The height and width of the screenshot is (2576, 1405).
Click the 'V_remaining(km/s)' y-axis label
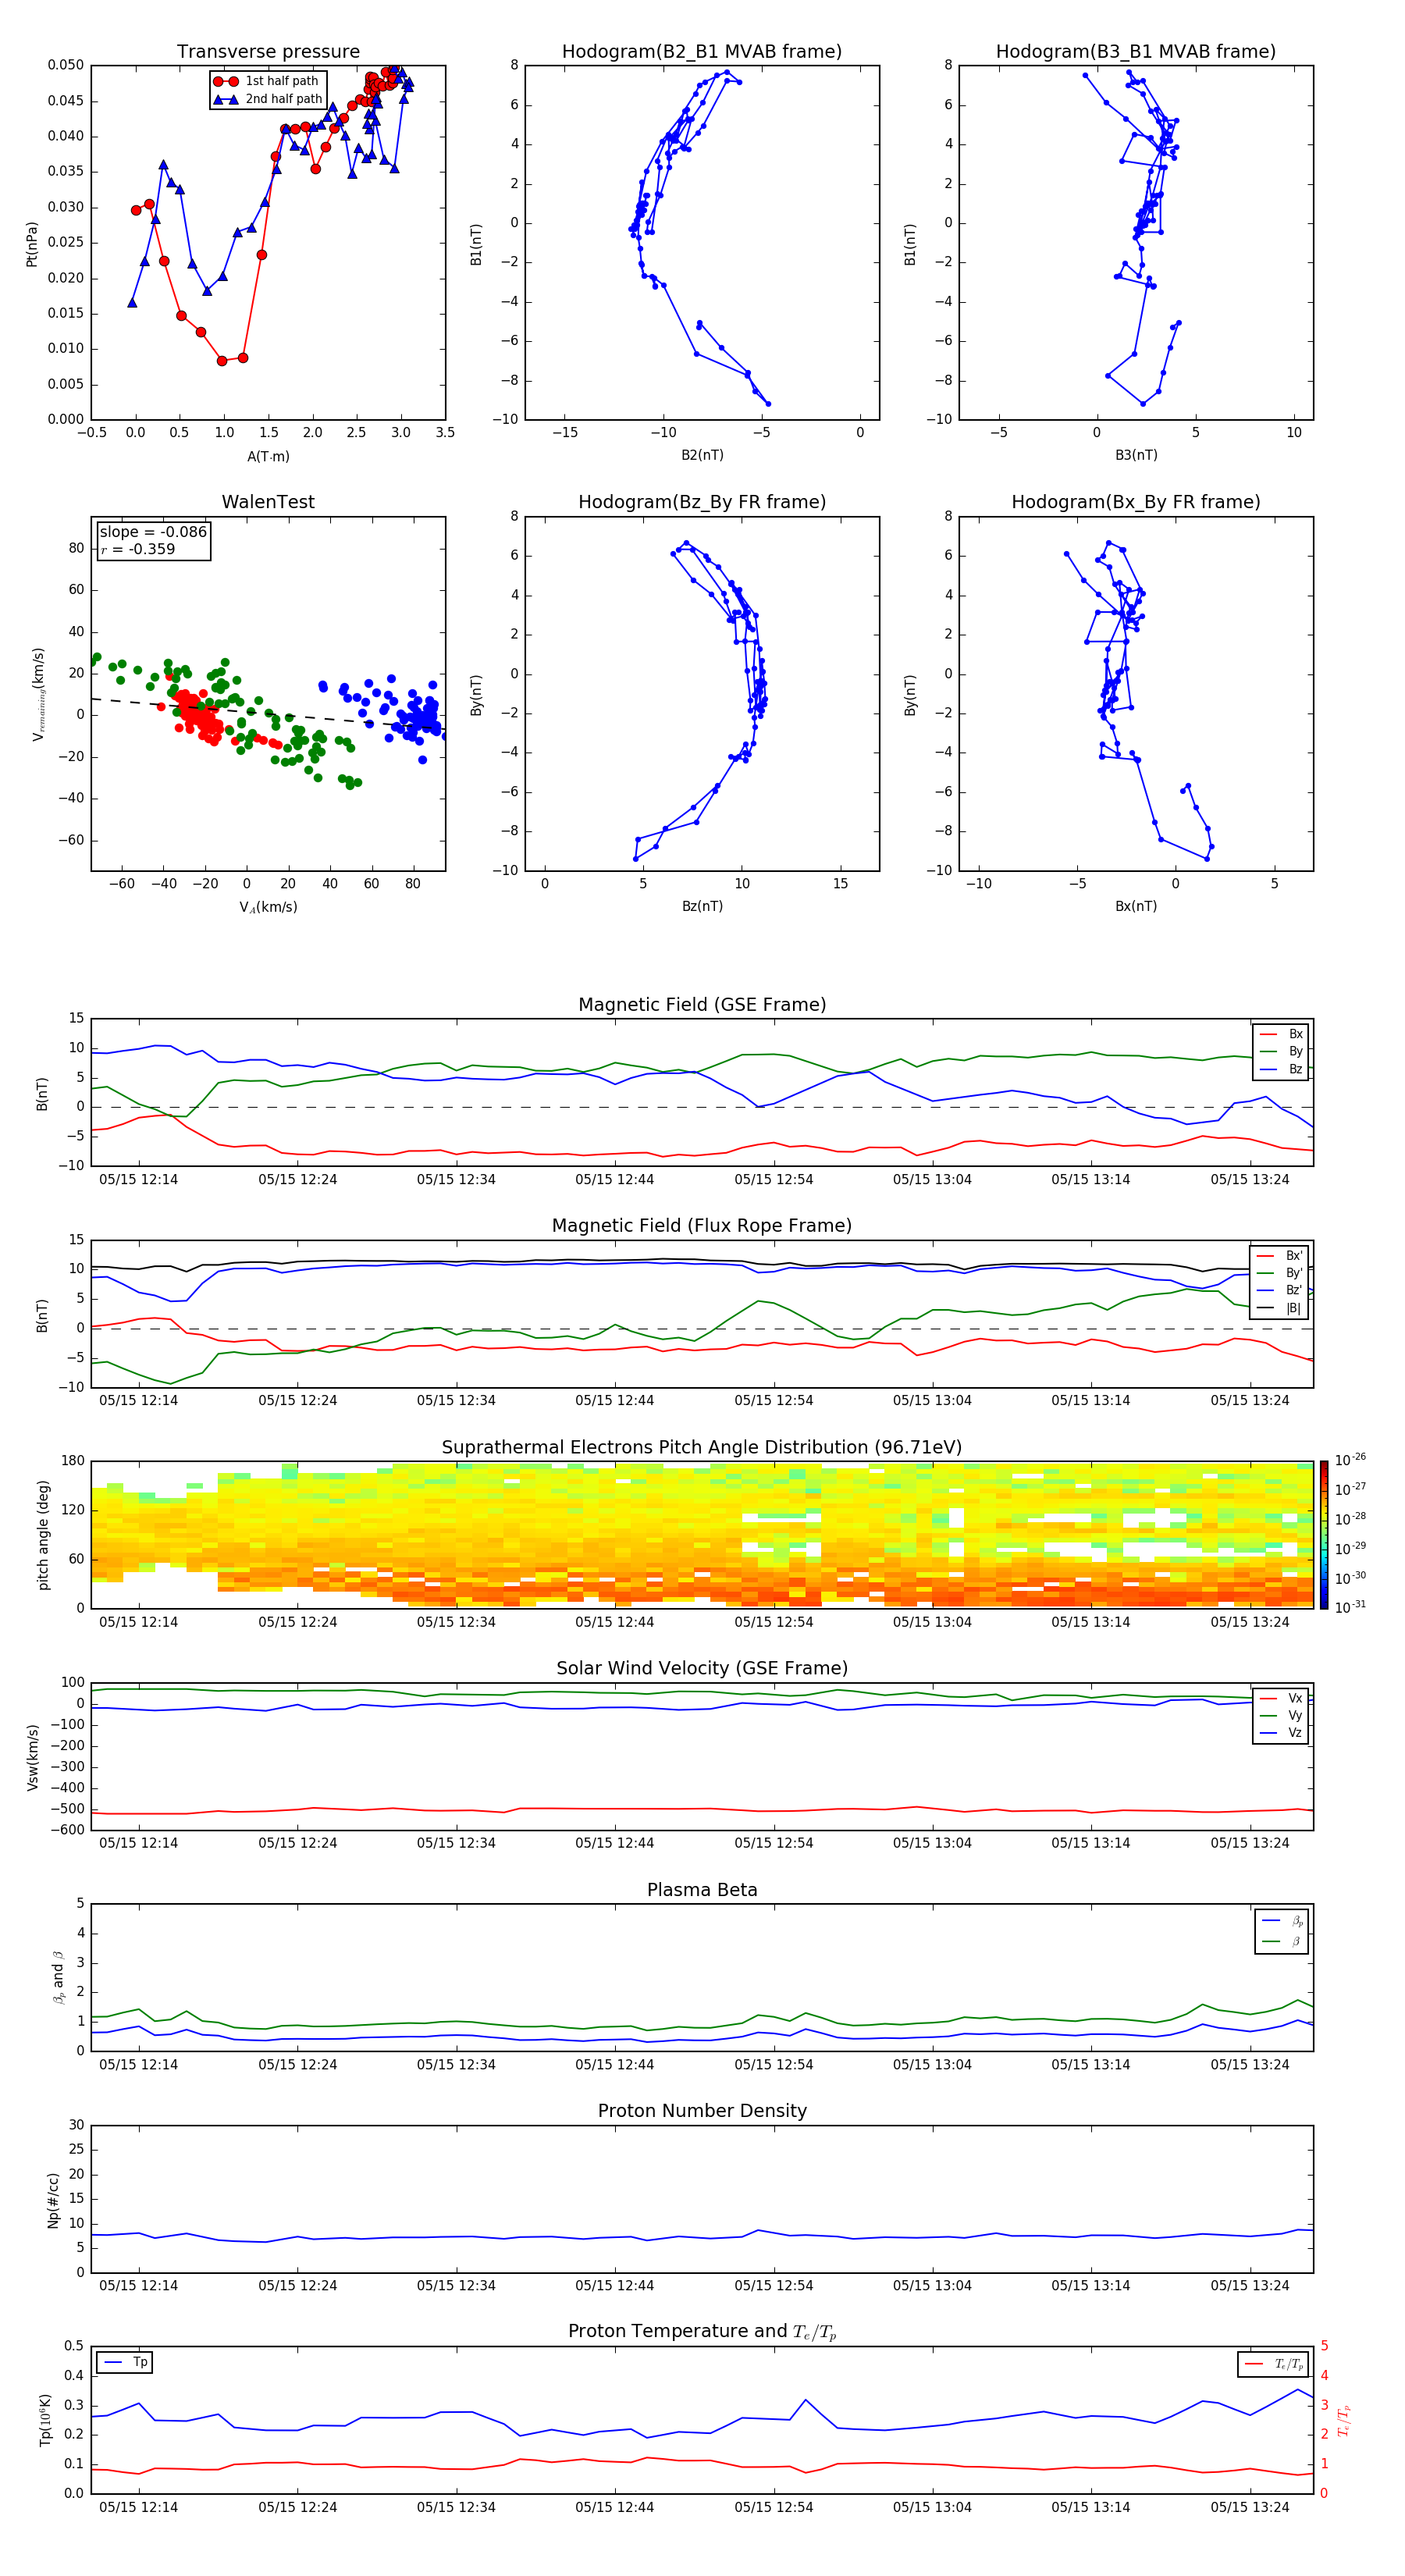point(38,694)
